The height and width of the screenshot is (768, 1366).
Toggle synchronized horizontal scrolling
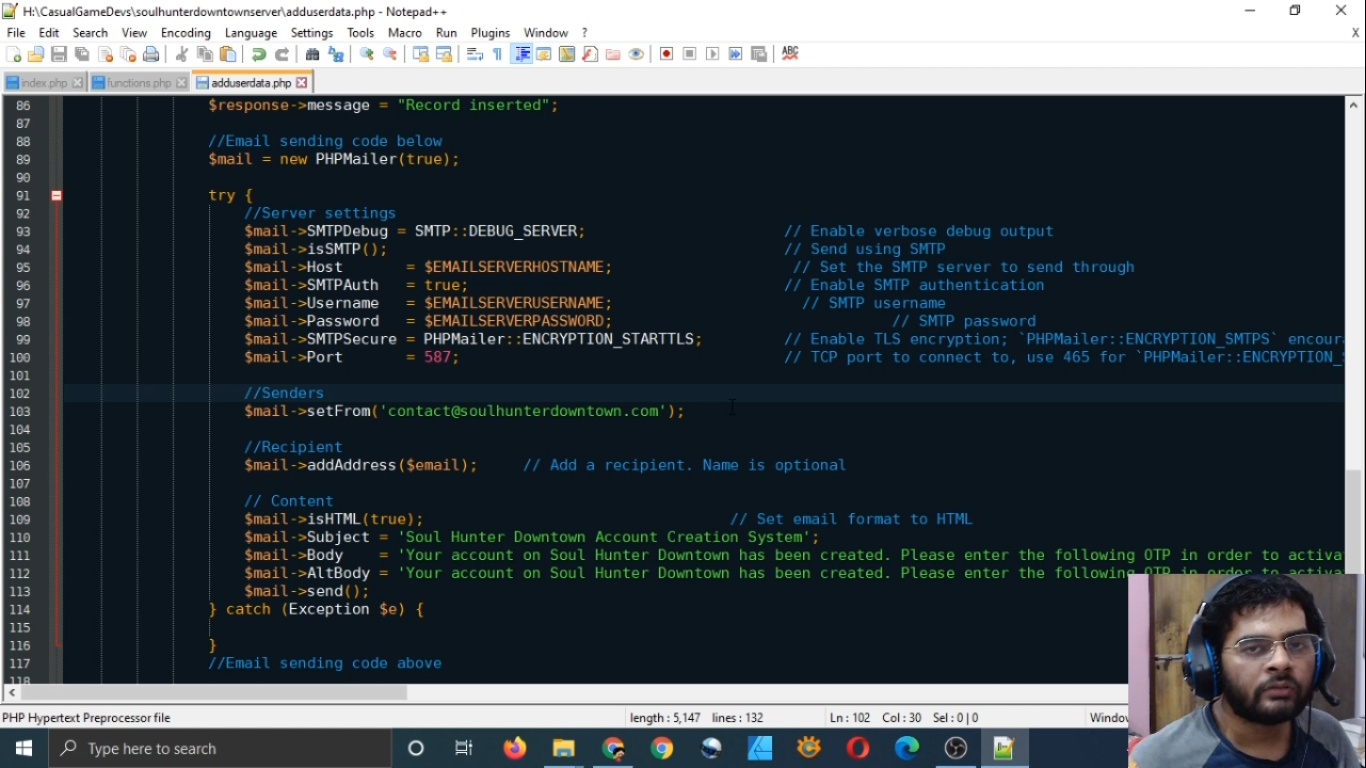coord(444,54)
